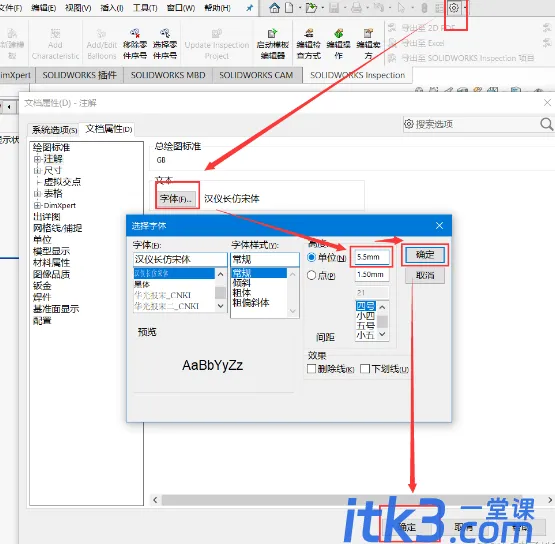Click 编辑检查方式 in the ribbon
This screenshot has width=555, height=544.
pos(309,44)
